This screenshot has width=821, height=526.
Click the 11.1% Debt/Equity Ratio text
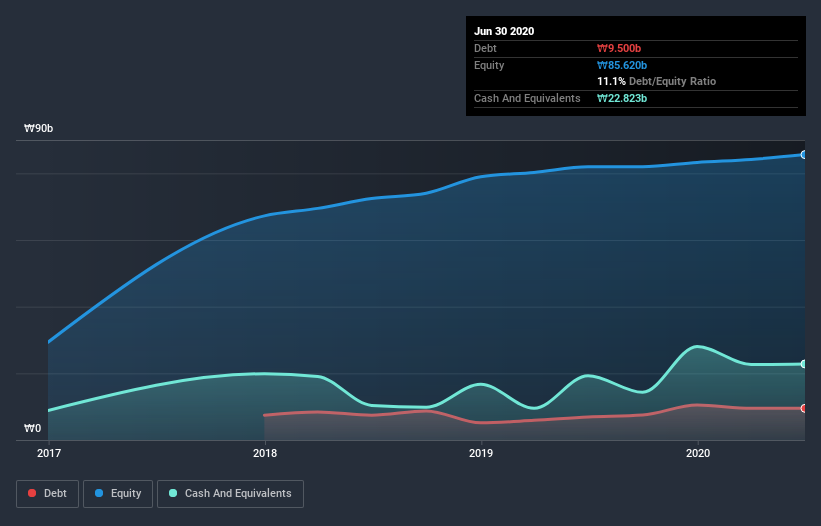657,81
